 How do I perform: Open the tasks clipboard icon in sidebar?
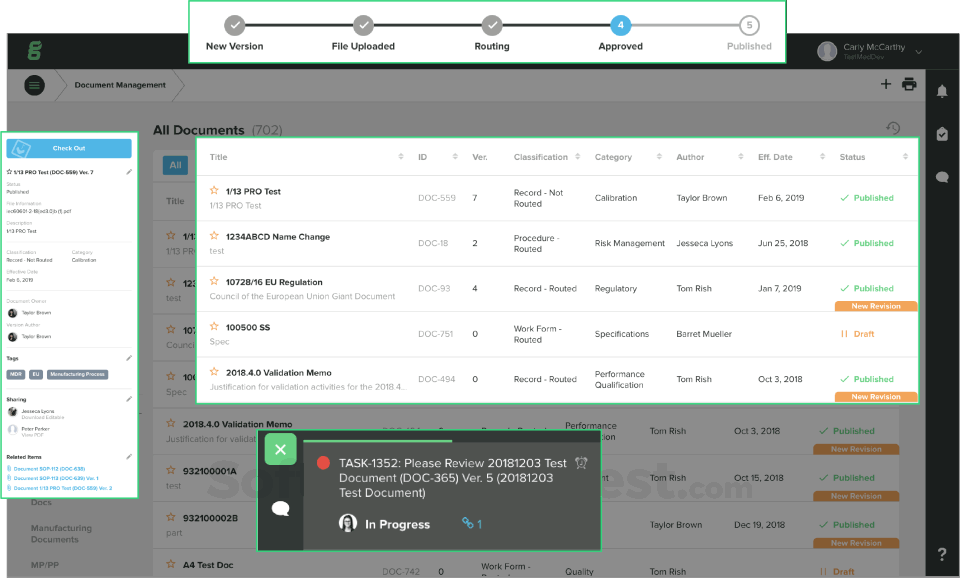coord(942,133)
